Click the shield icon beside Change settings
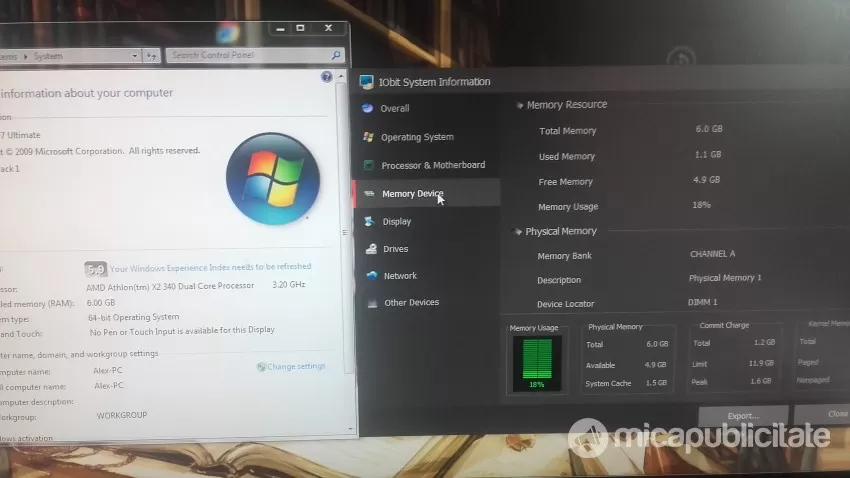The image size is (850, 478). point(261,367)
